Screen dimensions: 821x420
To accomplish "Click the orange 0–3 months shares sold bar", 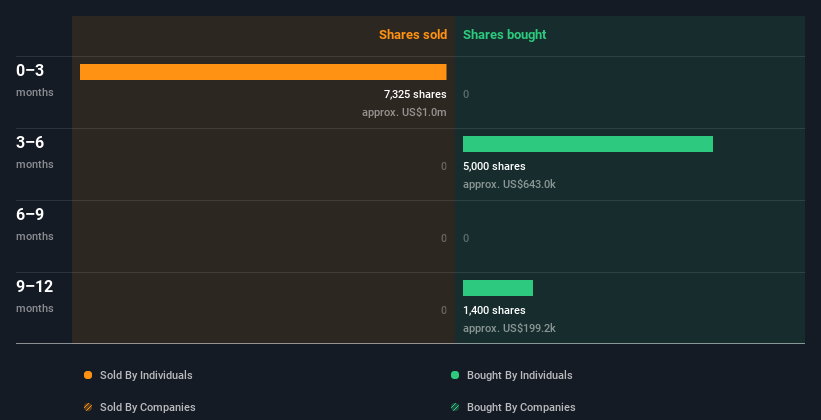I will 263,72.
